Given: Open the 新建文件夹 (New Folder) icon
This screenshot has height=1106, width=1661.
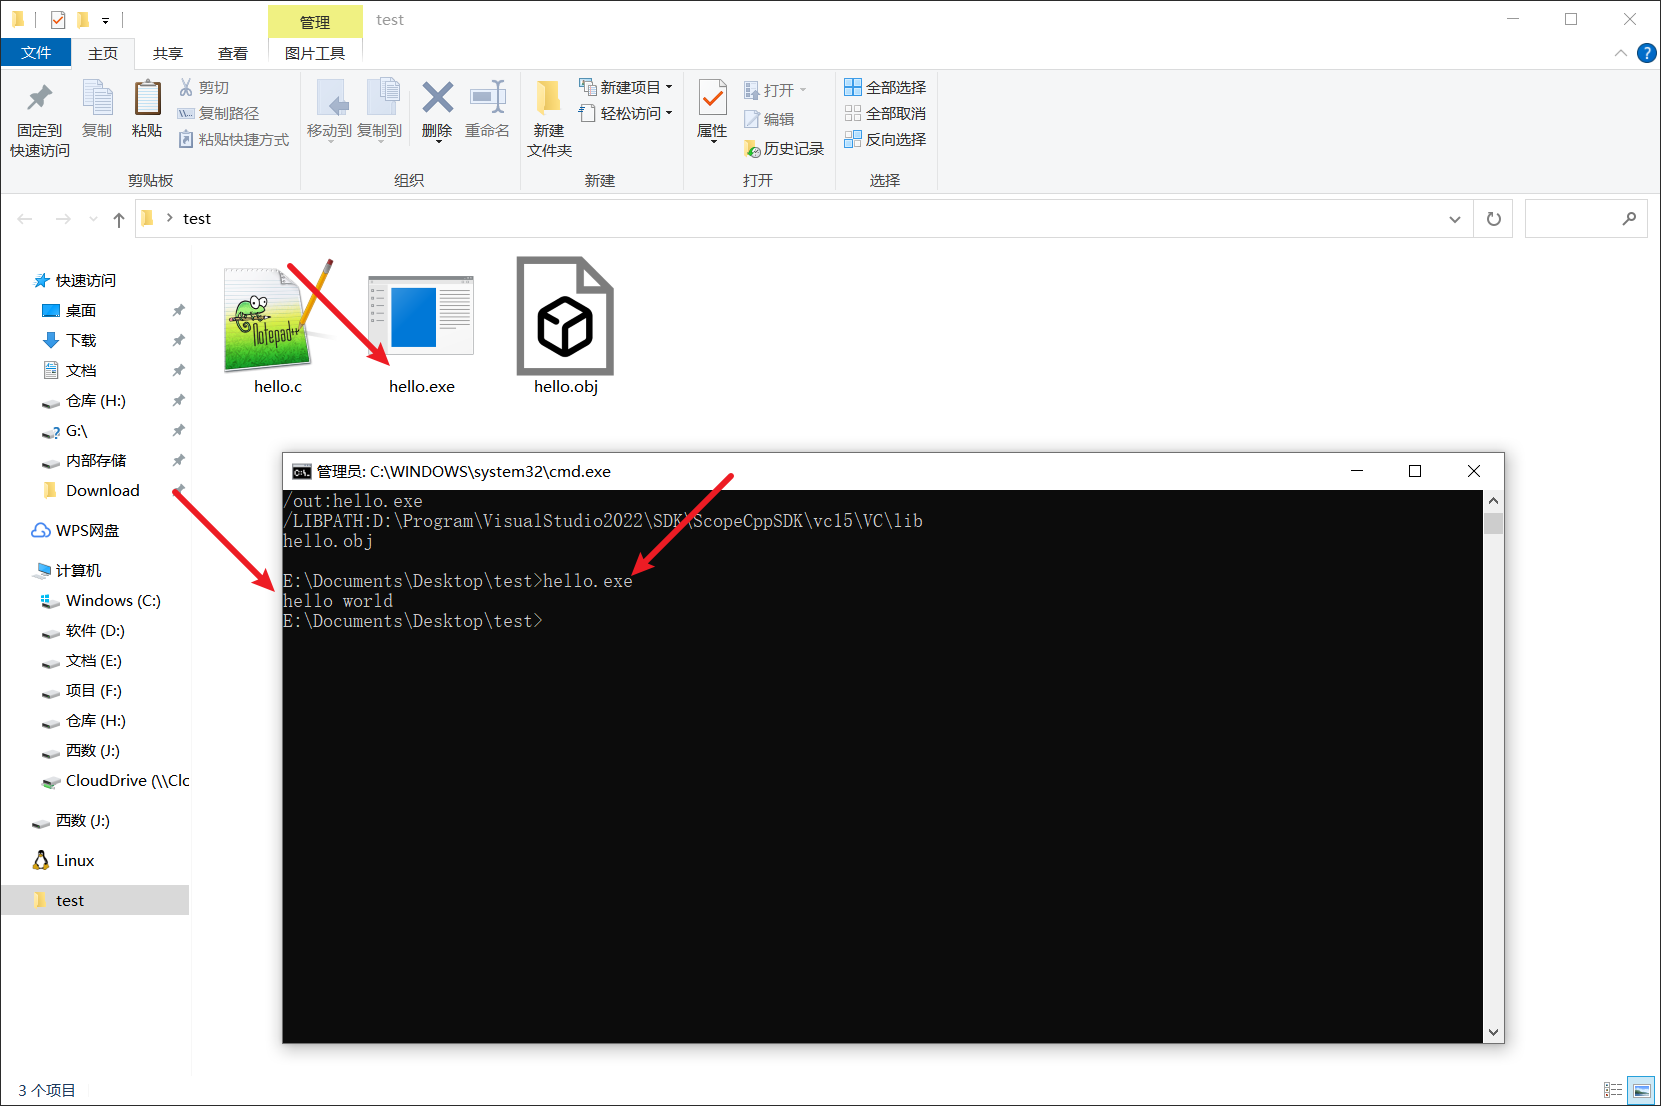Looking at the screenshot, I should (x=548, y=115).
